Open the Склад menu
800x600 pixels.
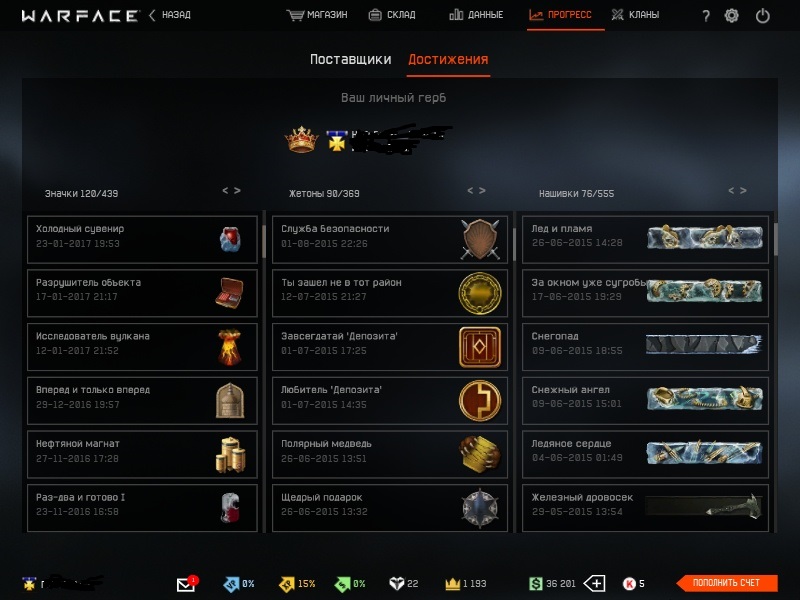(x=392, y=15)
